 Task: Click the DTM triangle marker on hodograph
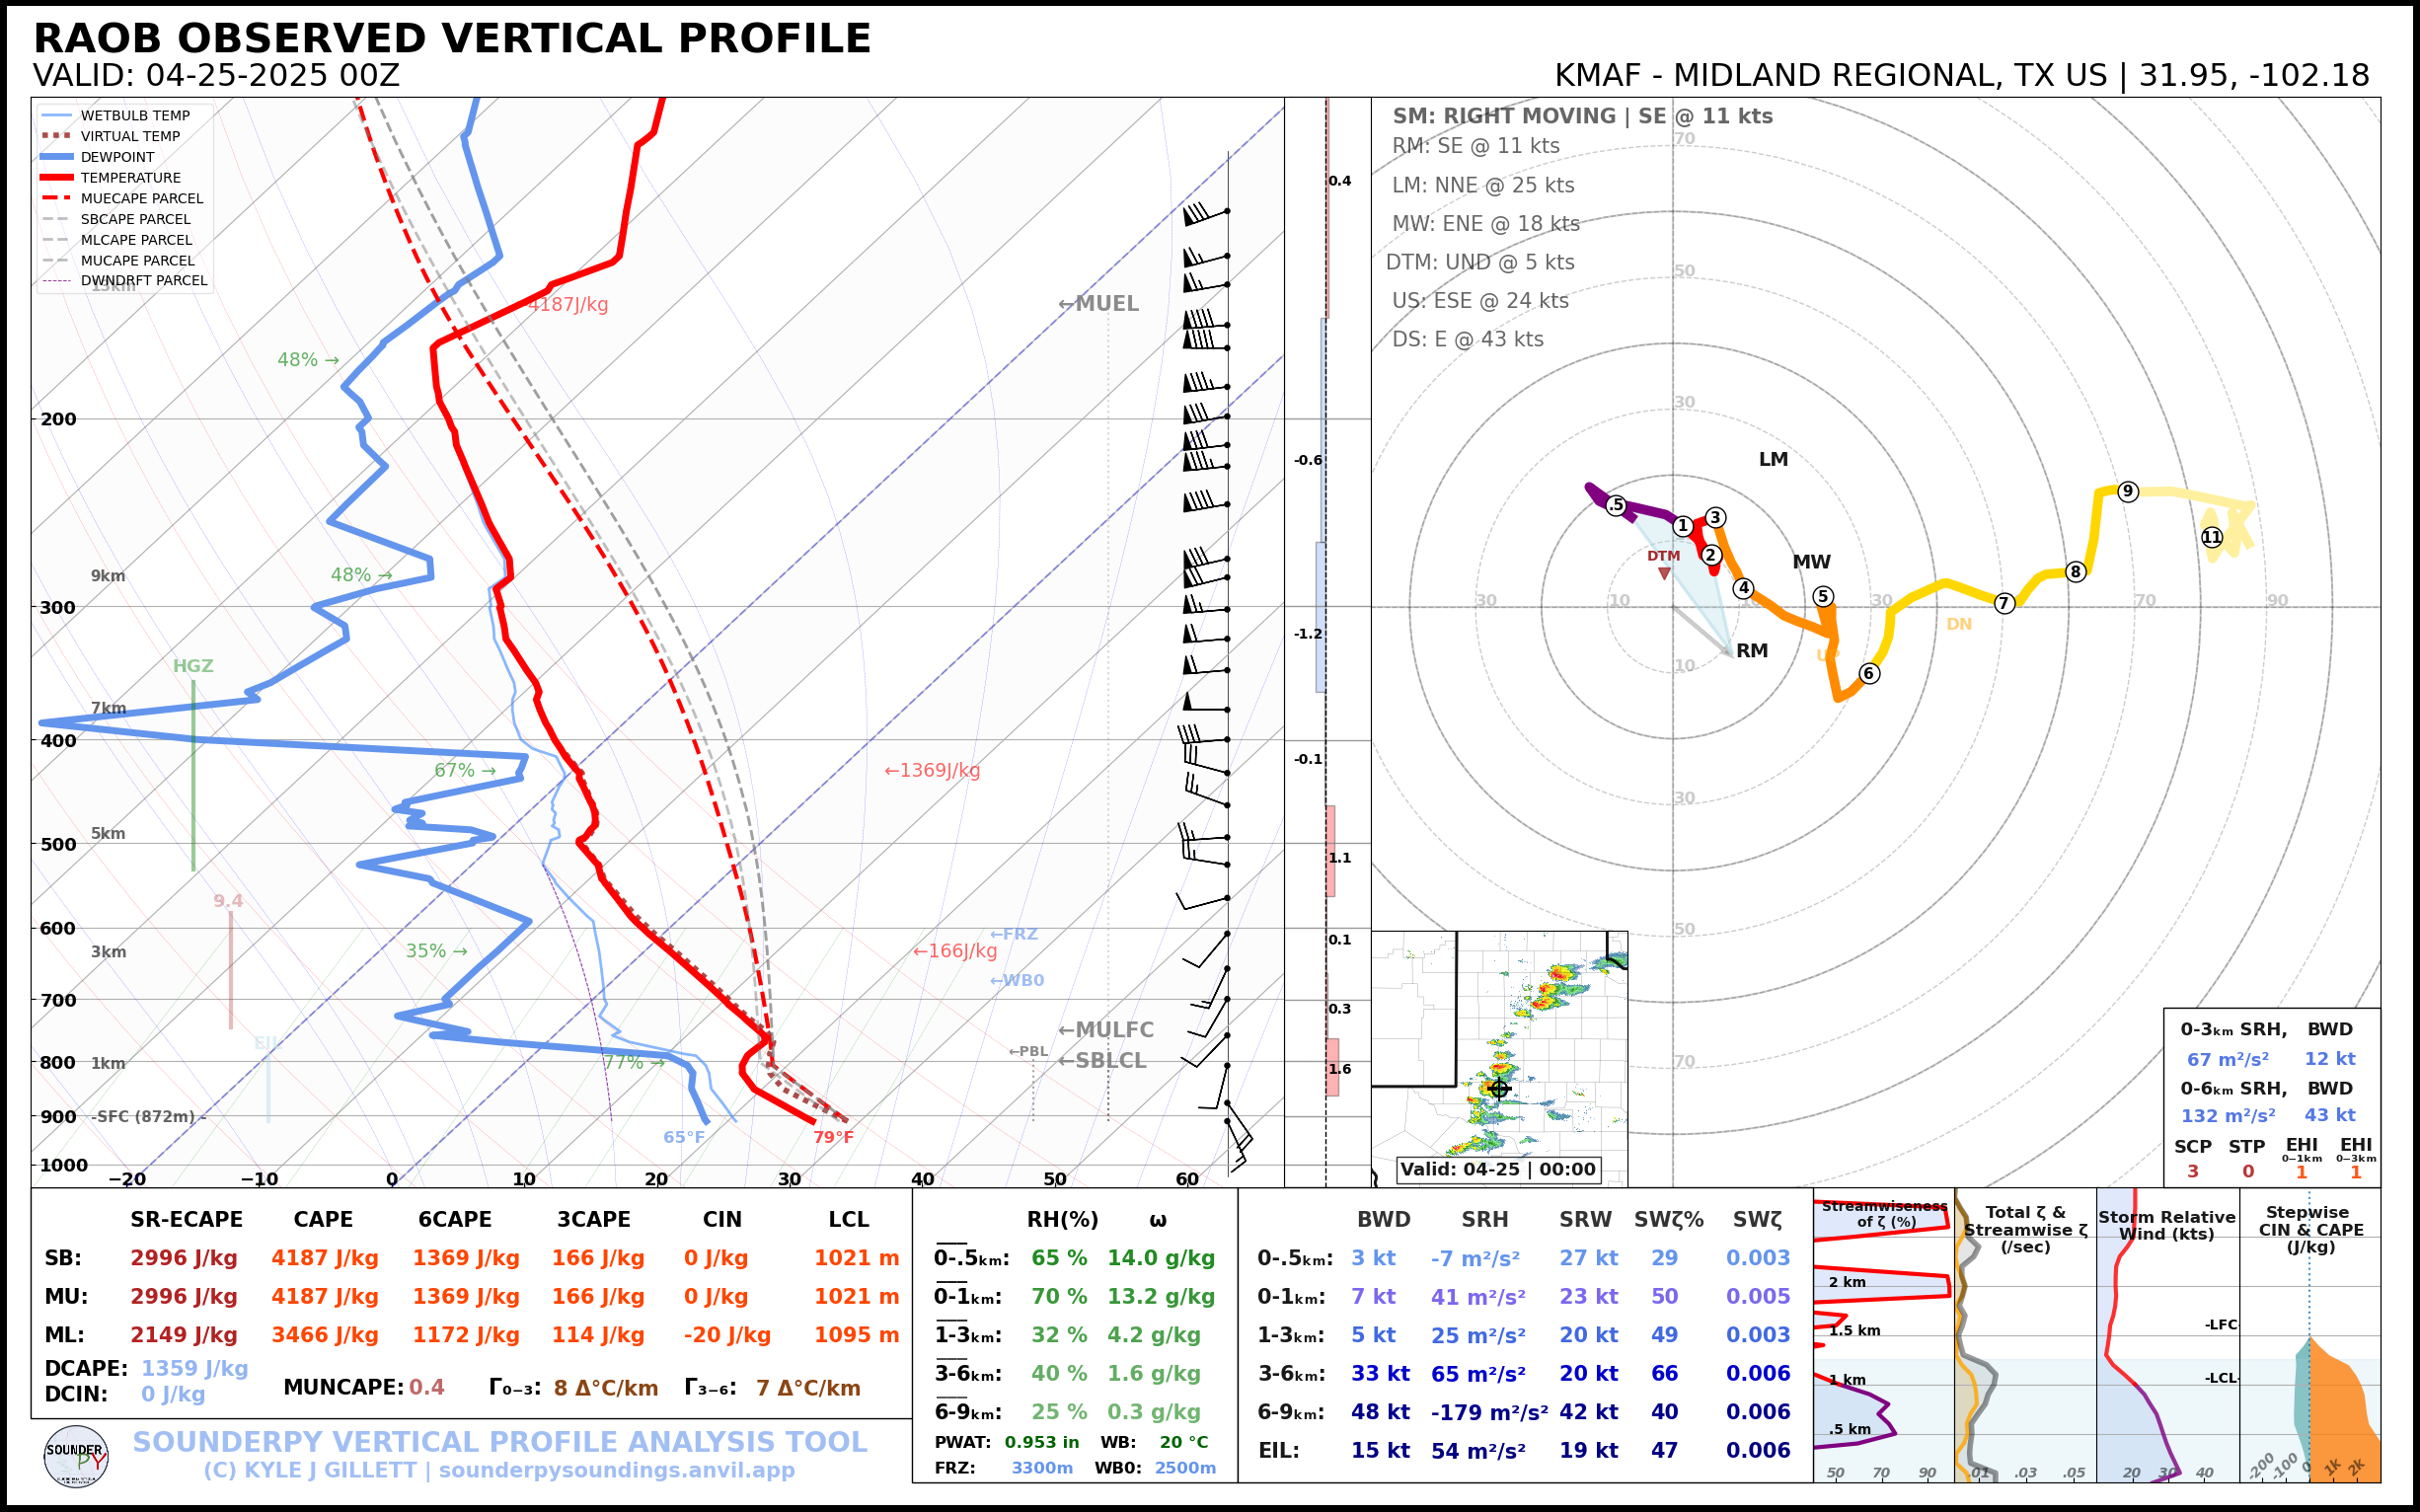1663,573
